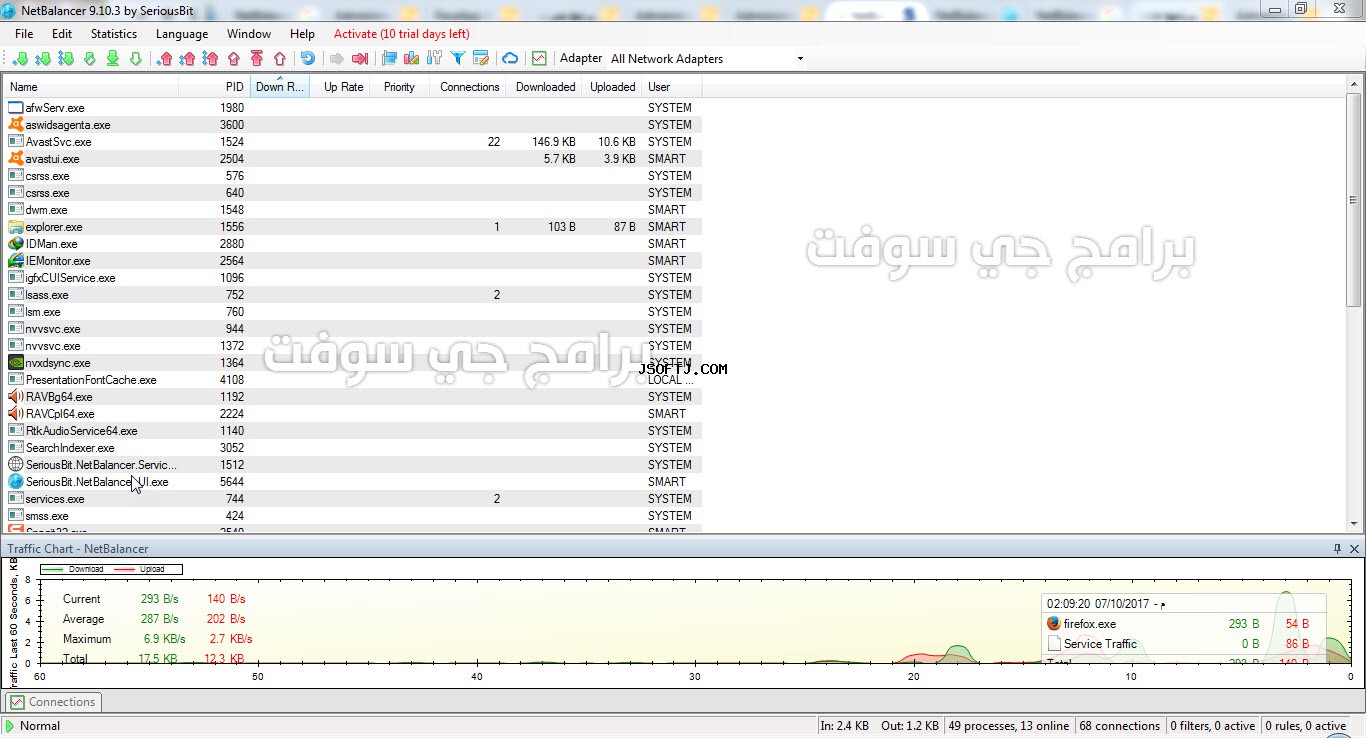Click the red arrow-to-bar toolbar icon
1366x738 pixels.
click(360, 59)
